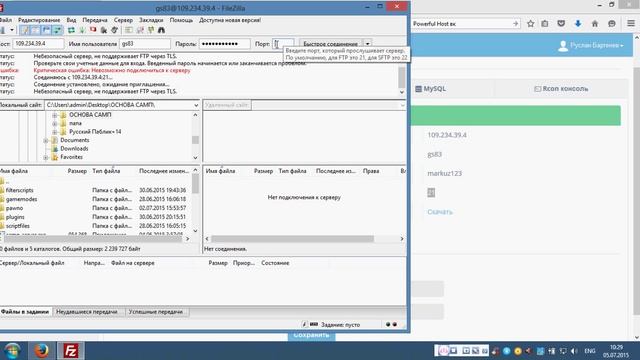Toggle the local directory tree view
Image resolution: width=640 pixels, height=360 pixels.
[x=36, y=30]
